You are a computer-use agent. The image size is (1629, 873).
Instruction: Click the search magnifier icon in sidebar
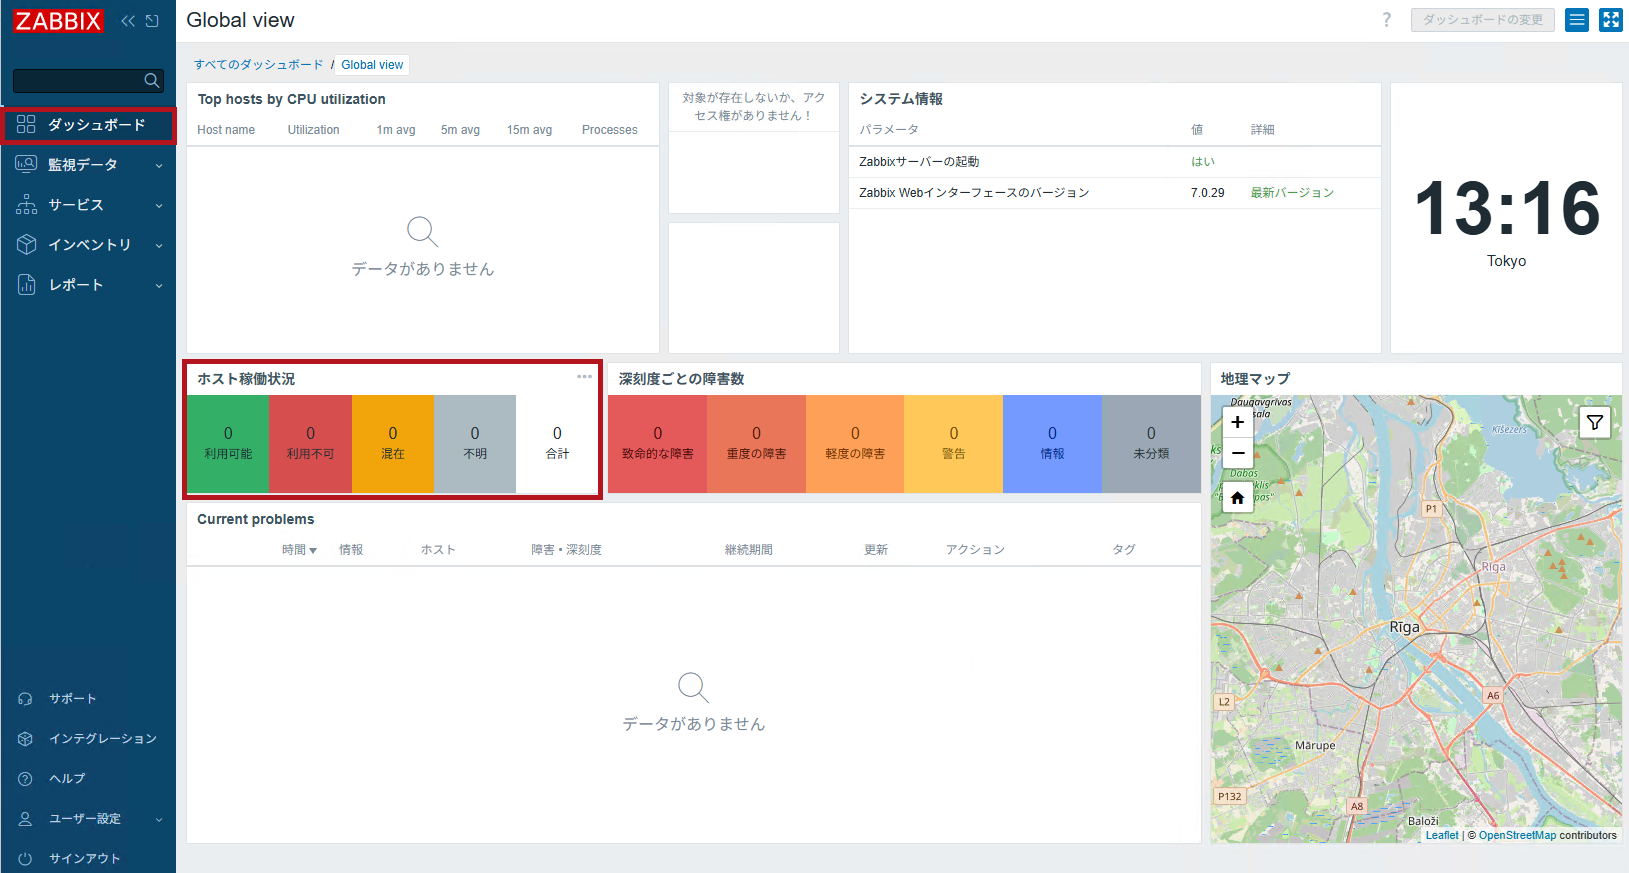pyautogui.click(x=152, y=80)
